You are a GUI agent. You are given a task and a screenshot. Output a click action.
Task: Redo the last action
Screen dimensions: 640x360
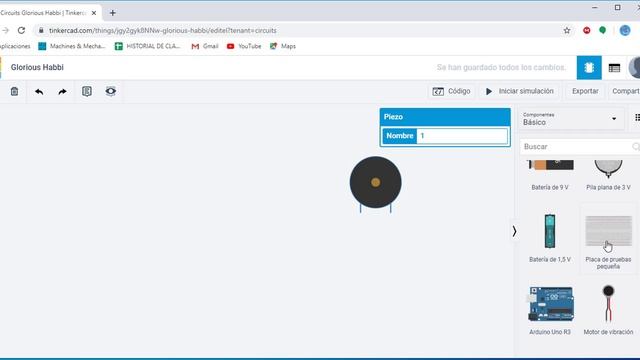pyautogui.click(x=62, y=91)
